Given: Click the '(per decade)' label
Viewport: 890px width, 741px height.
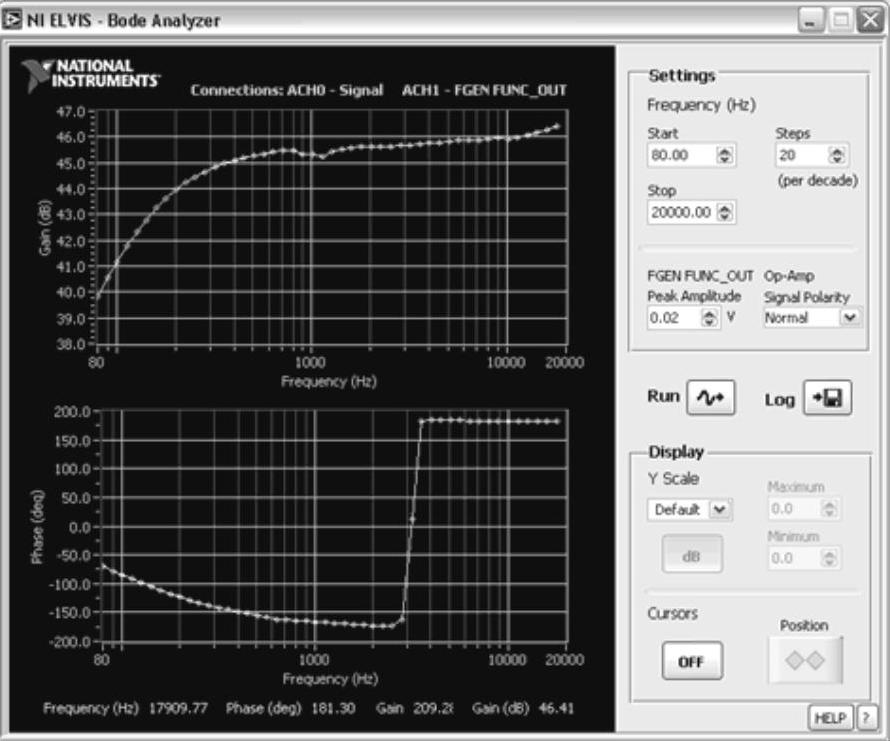Looking at the screenshot, I should tap(818, 181).
